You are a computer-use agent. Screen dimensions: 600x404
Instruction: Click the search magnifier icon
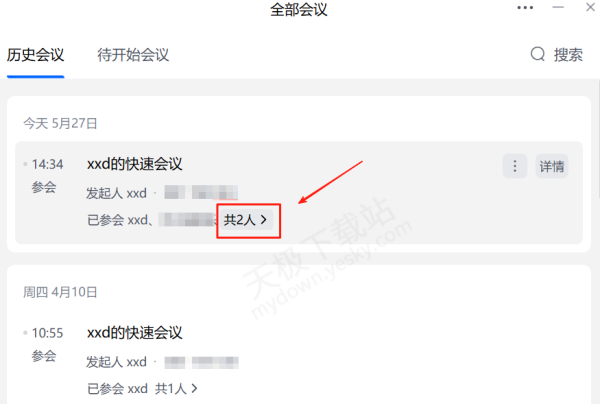(x=538, y=54)
